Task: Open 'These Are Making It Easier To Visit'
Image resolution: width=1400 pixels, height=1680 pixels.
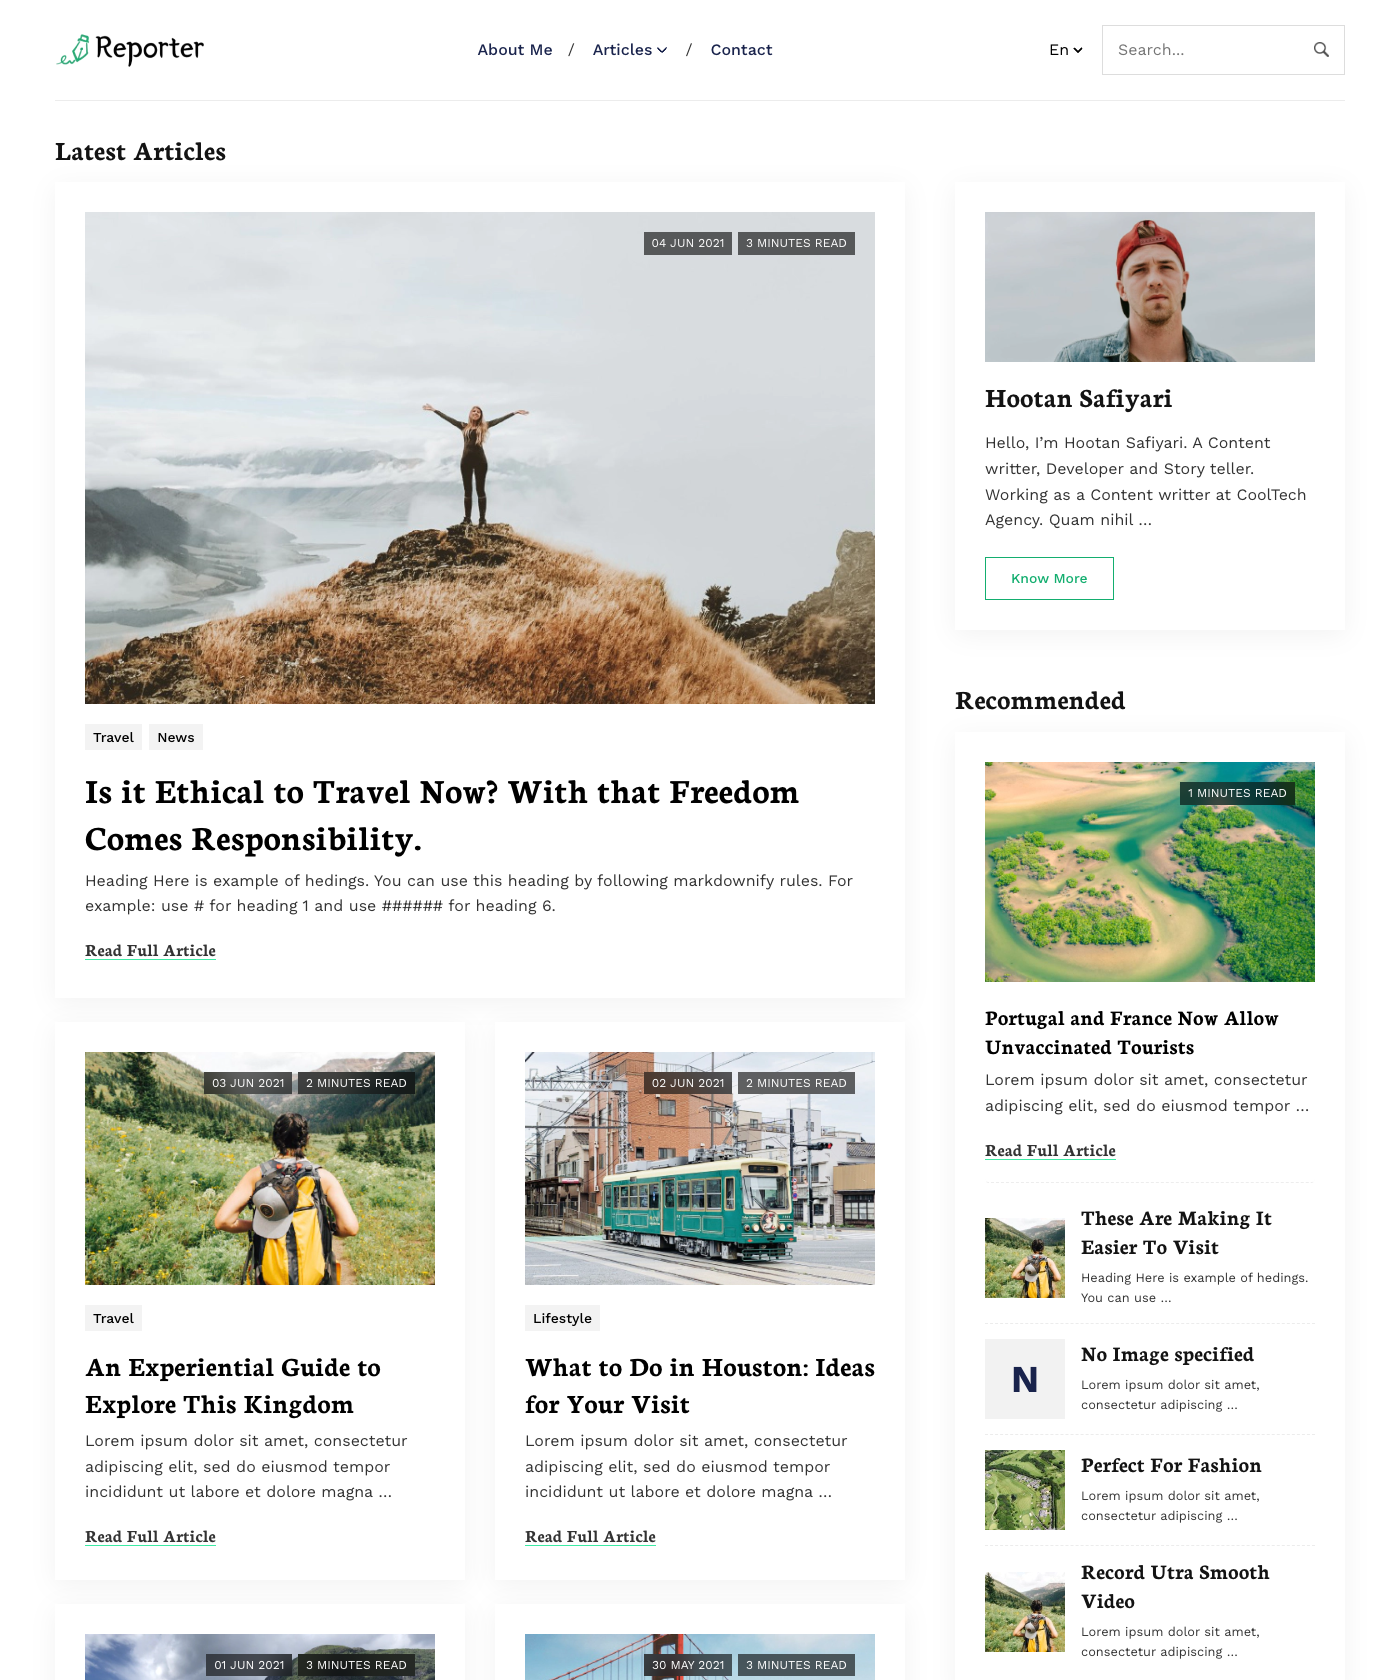Action: [x=1176, y=1233]
